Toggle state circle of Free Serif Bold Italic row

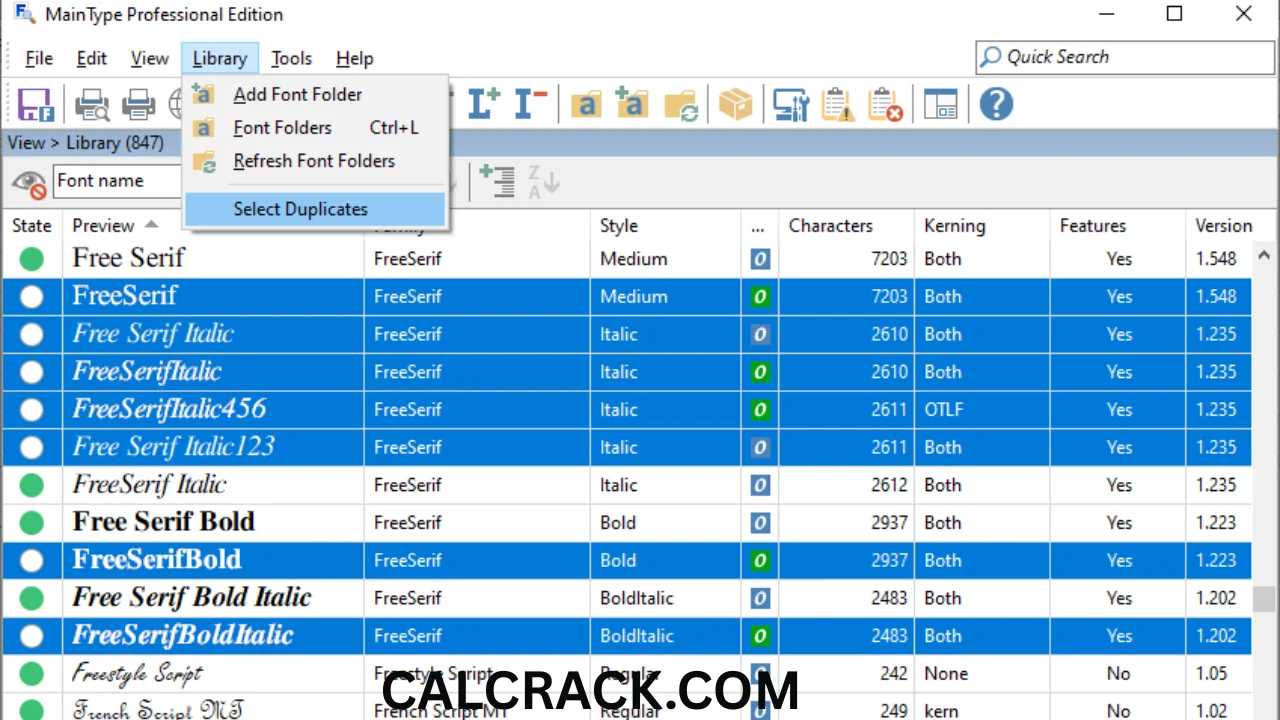pyautogui.click(x=32, y=598)
